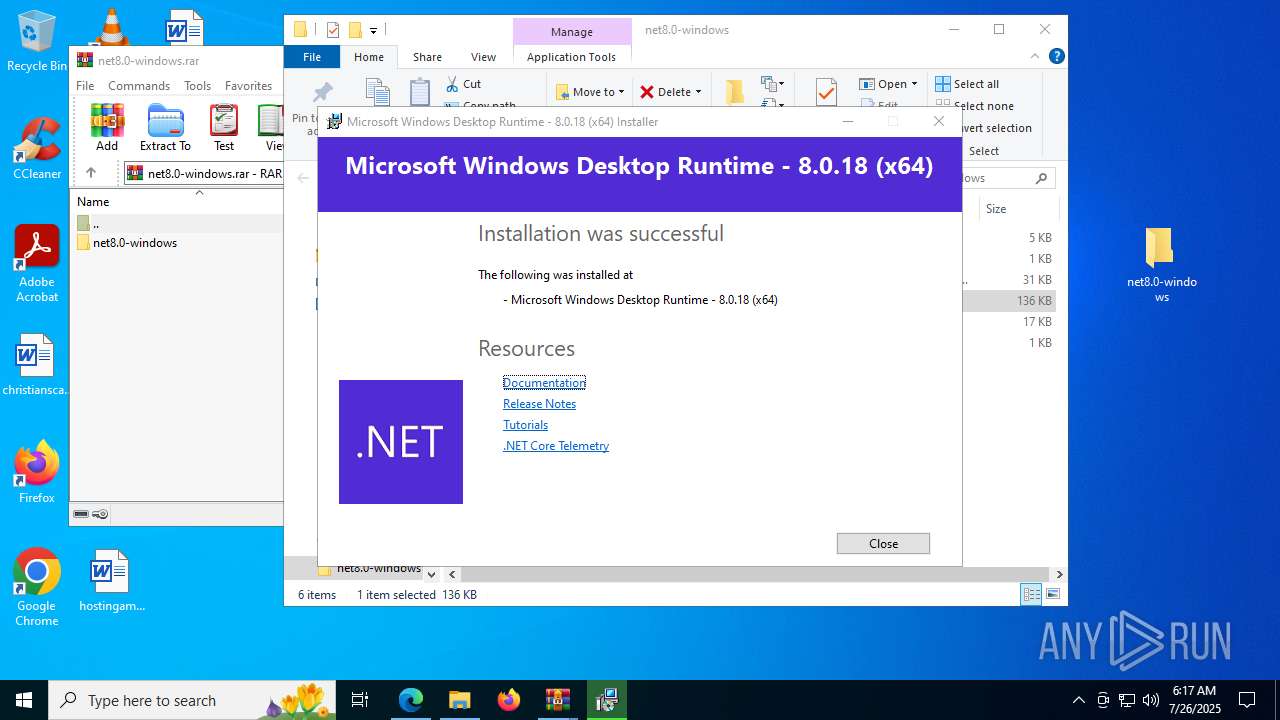Click the Properties checkmark icon in ribbon
1280x720 pixels.
(x=826, y=93)
